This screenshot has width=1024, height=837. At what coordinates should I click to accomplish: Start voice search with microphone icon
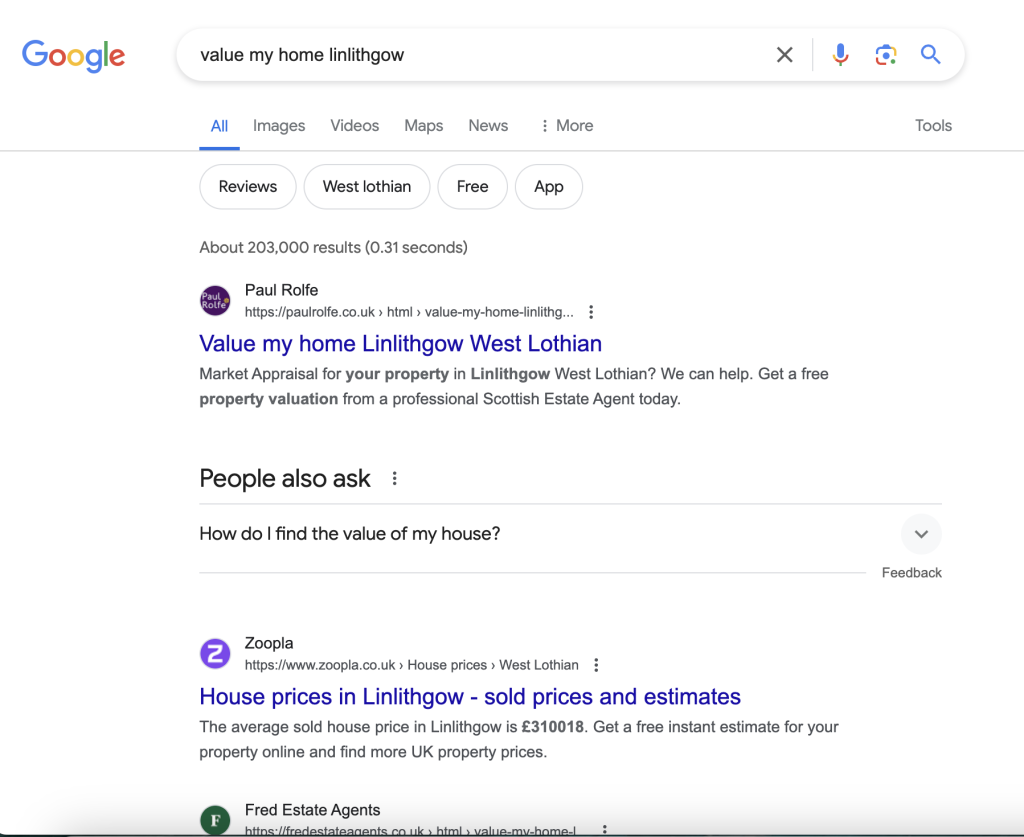click(x=841, y=55)
